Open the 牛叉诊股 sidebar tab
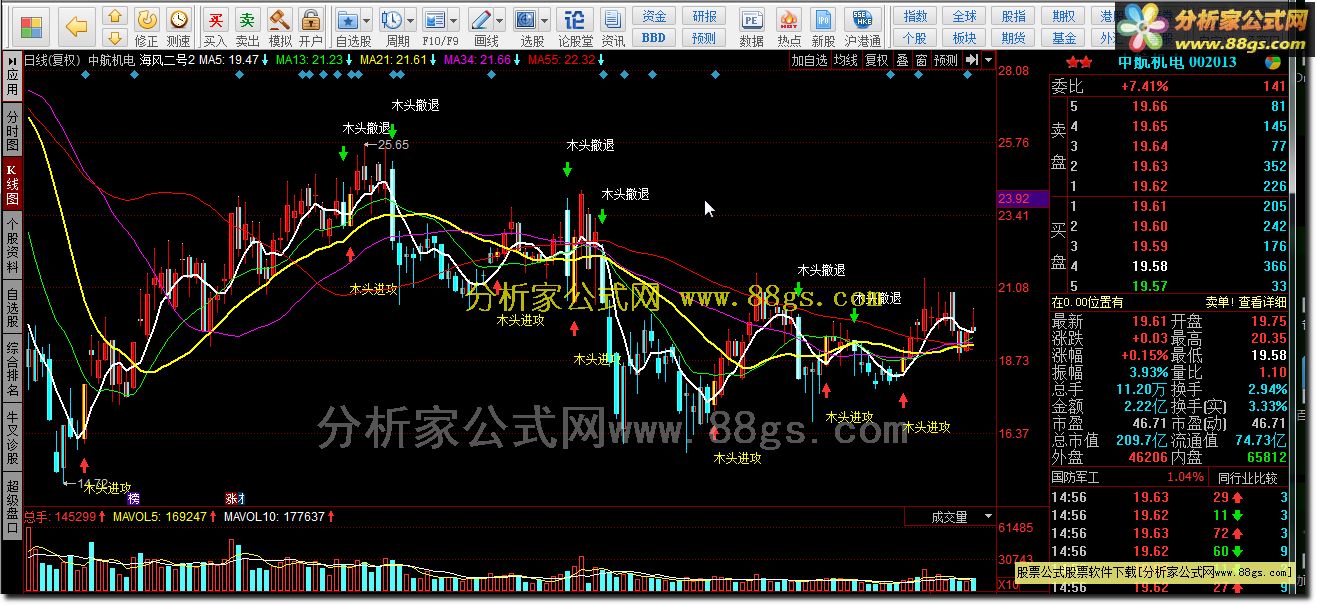The image size is (1317, 605). tap(12, 437)
